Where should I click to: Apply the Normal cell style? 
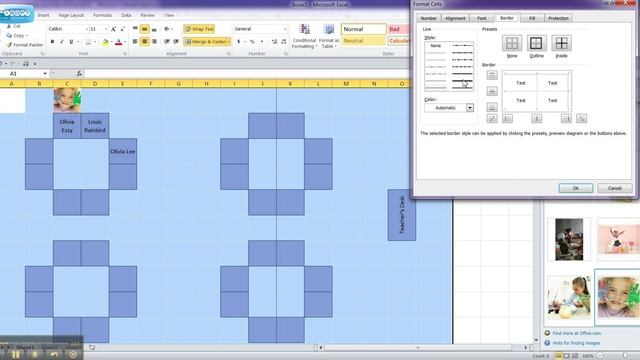(x=364, y=29)
